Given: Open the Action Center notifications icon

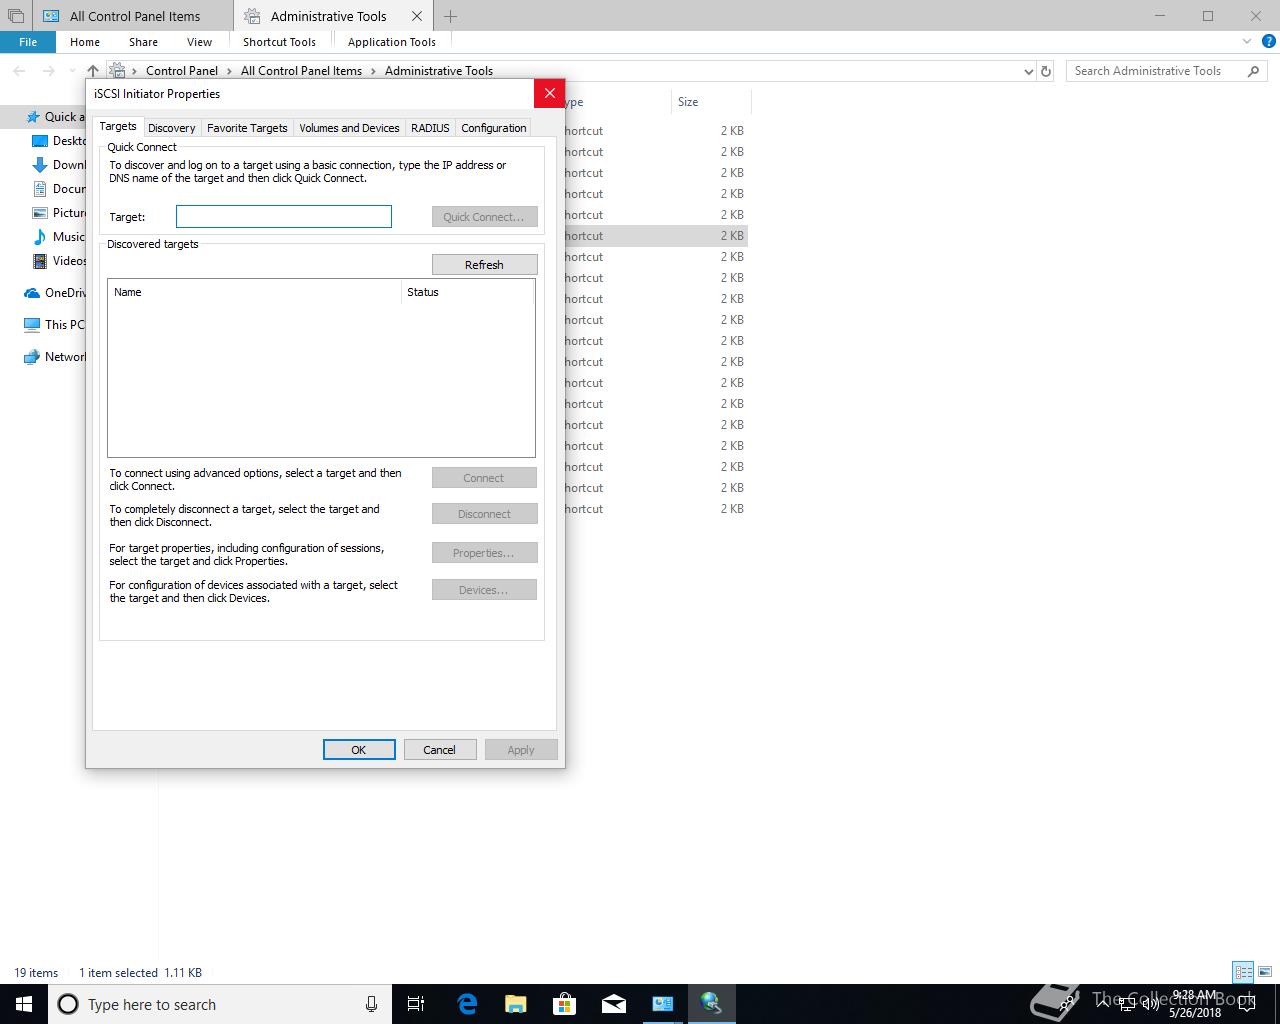Looking at the screenshot, I should pos(1246,1004).
